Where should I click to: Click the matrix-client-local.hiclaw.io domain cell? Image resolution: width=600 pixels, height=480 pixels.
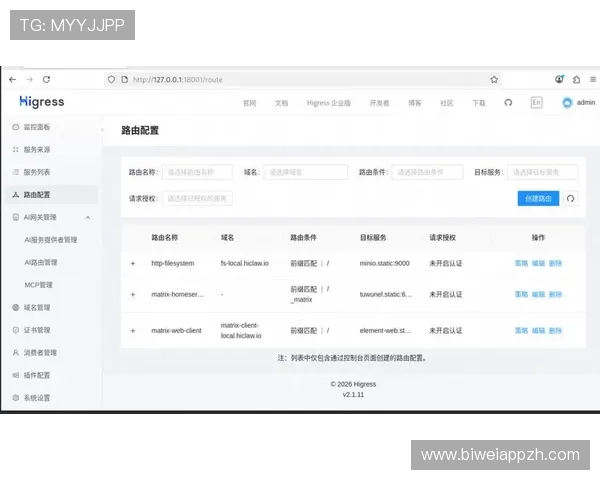pyautogui.click(x=241, y=330)
